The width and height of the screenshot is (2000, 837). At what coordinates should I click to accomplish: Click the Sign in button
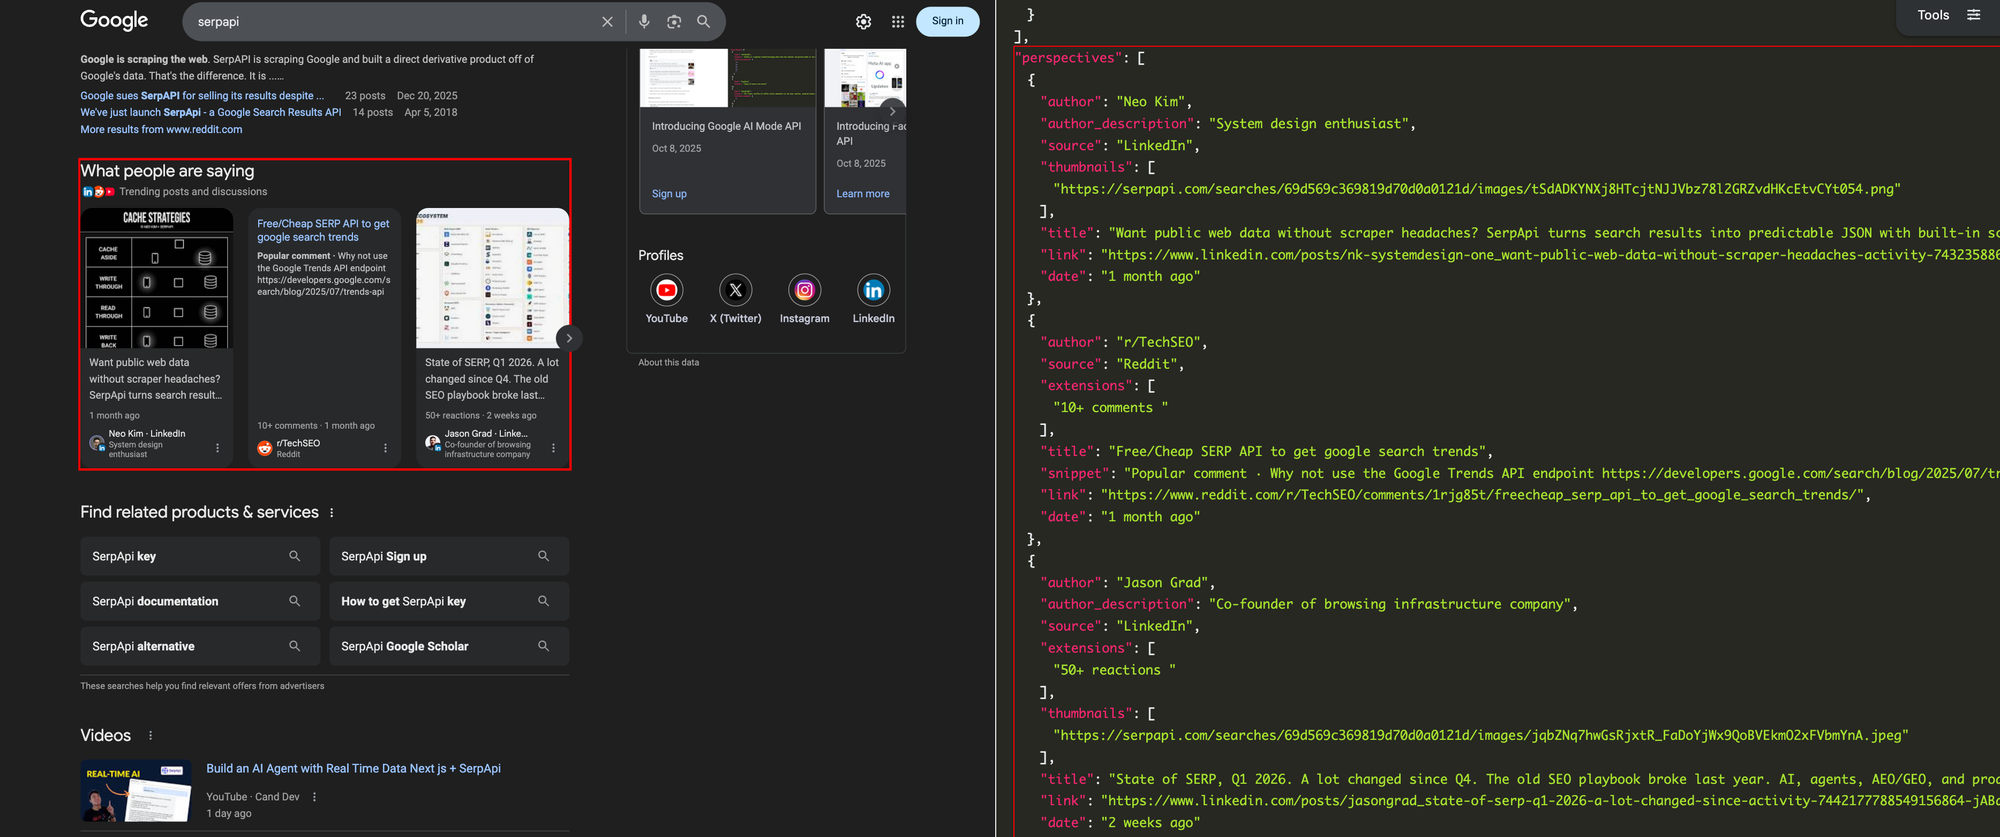click(947, 21)
